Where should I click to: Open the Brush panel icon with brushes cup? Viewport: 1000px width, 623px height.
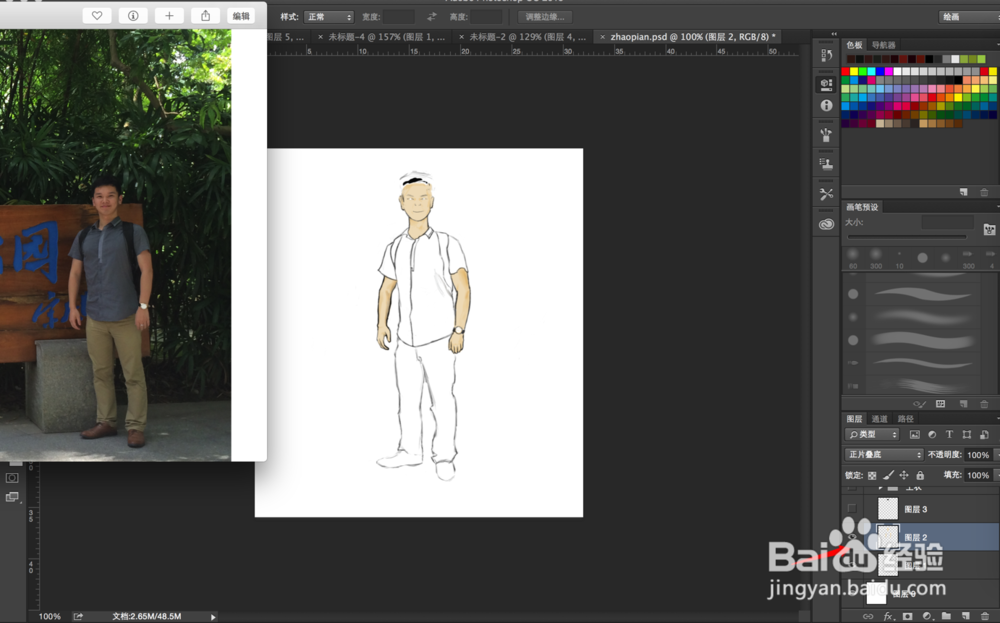(x=827, y=135)
